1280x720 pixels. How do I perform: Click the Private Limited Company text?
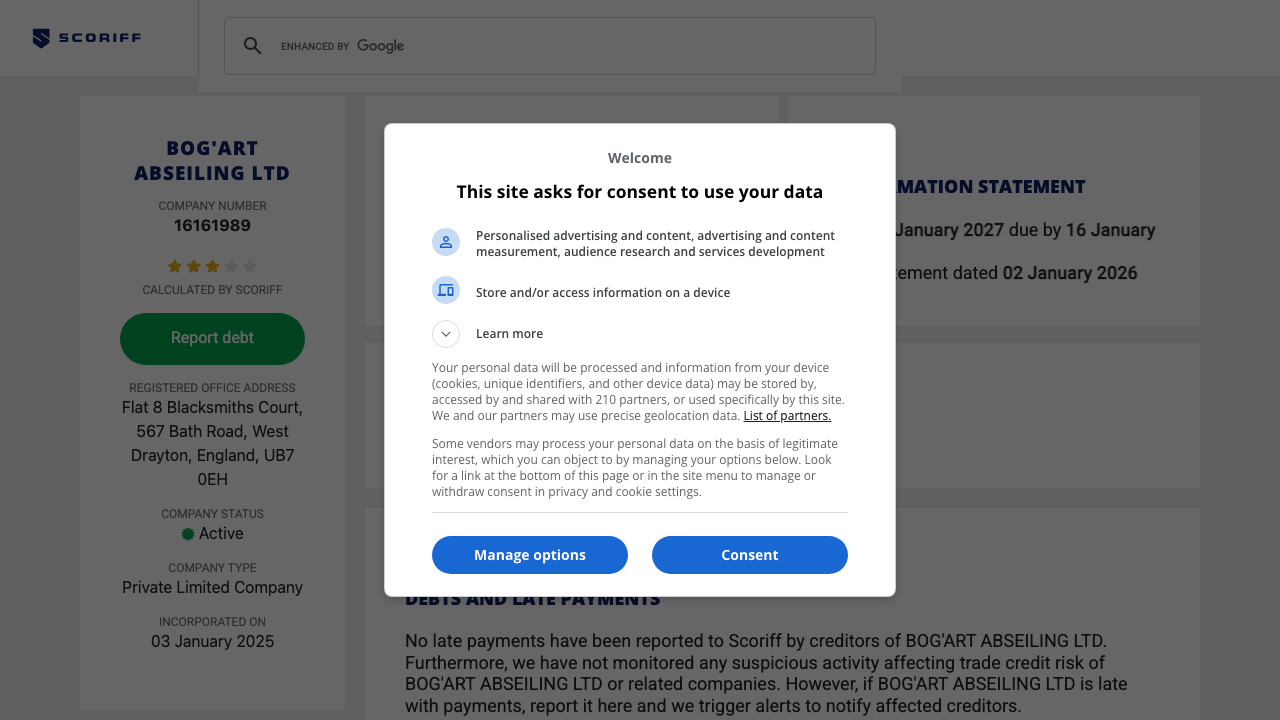point(212,588)
